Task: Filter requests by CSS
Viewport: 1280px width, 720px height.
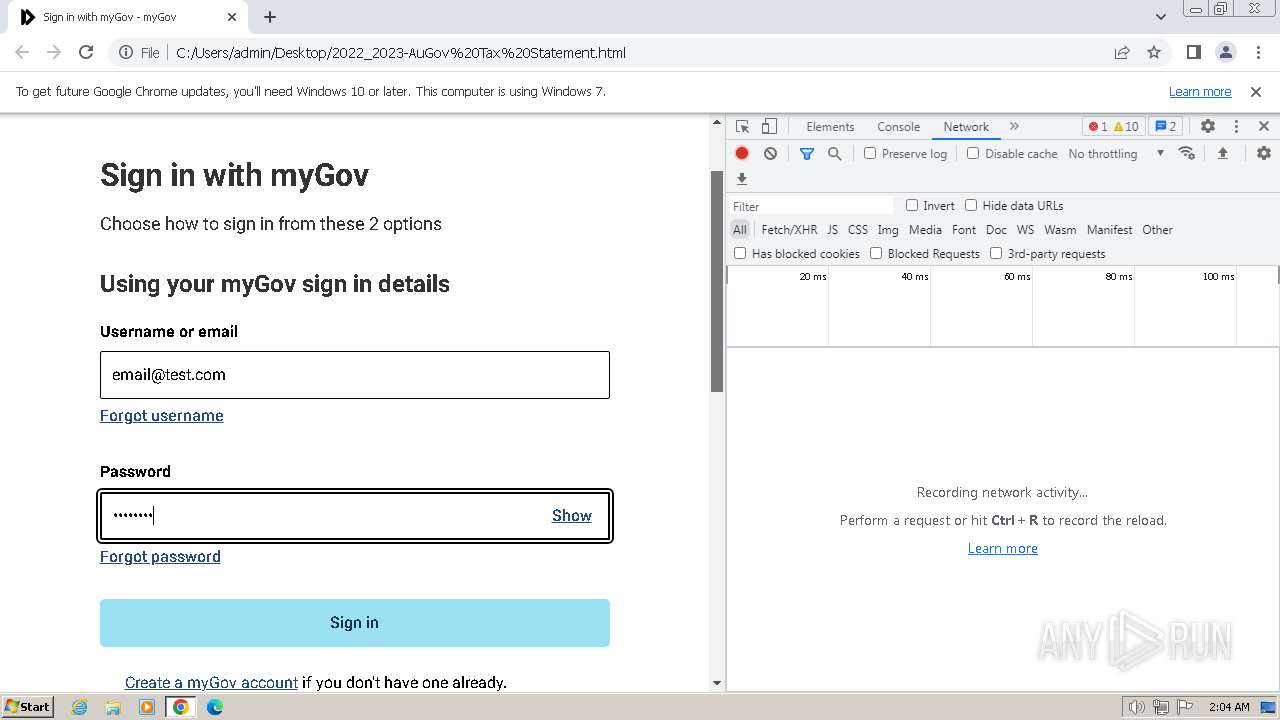Action: (x=858, y=230)
